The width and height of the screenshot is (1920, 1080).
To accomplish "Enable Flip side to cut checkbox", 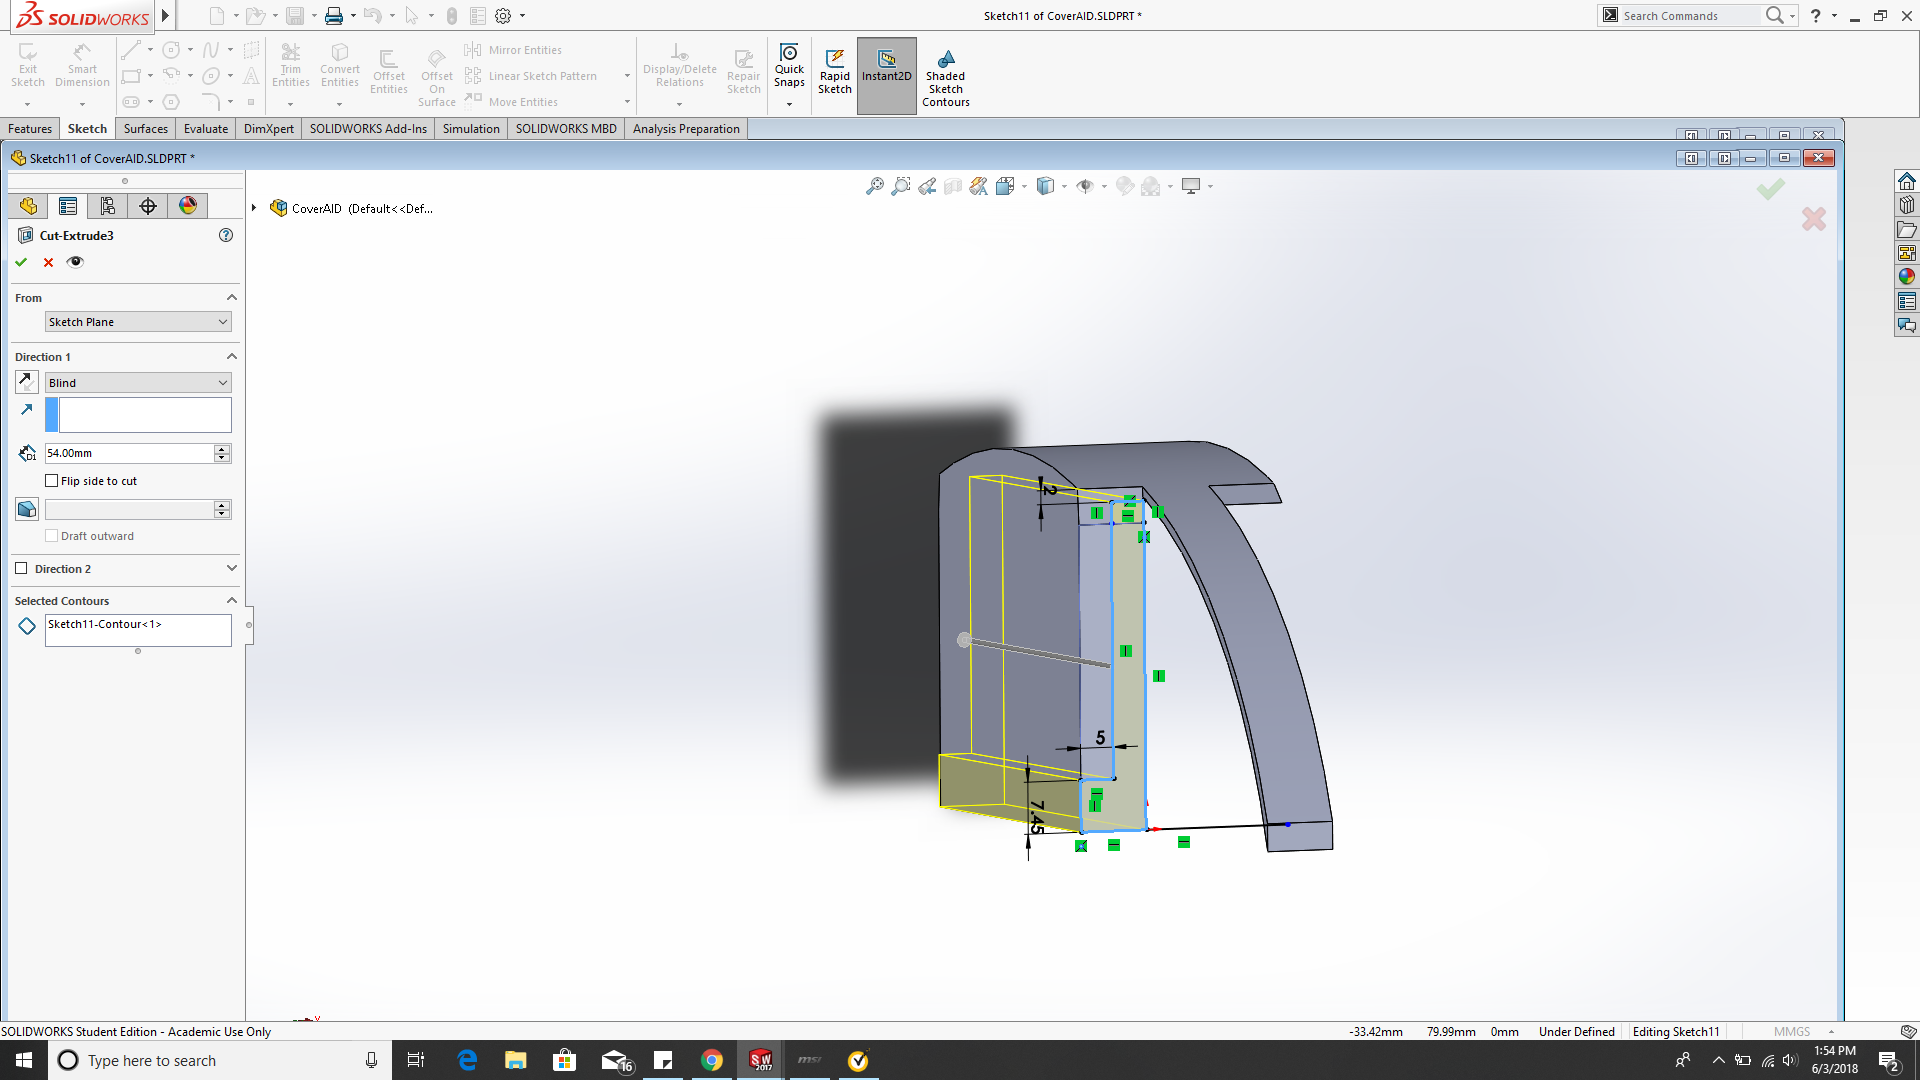I will click(x=52, y=481).
